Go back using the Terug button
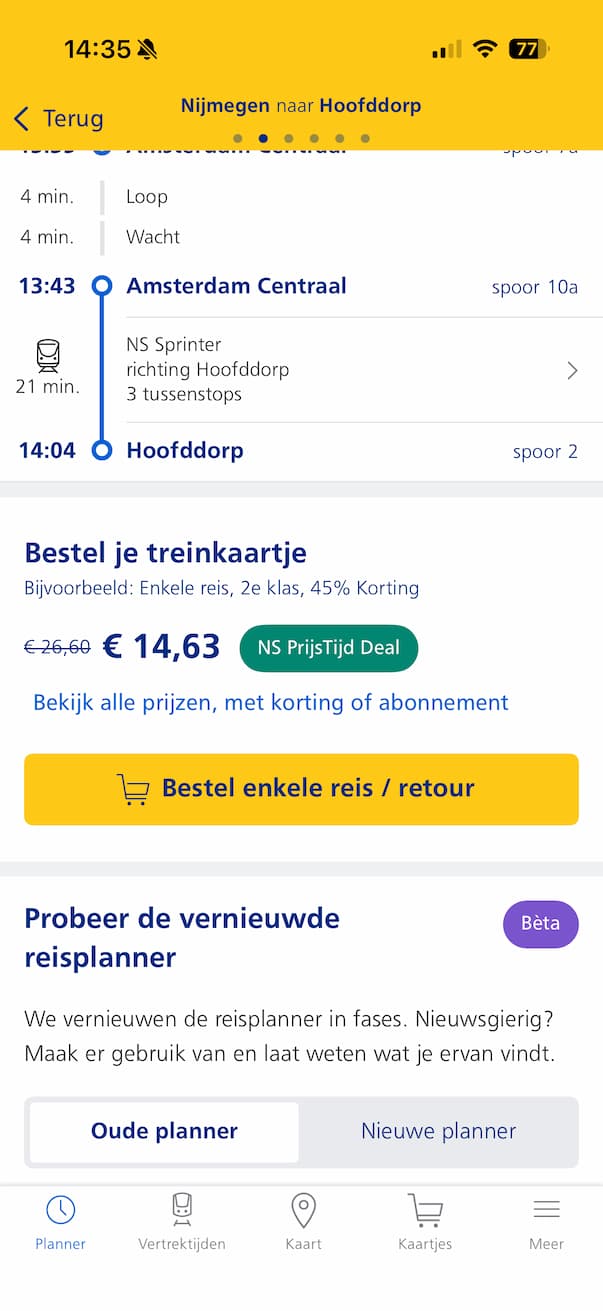The width and height of the screenshot is (603, 1311). [57, 118]
